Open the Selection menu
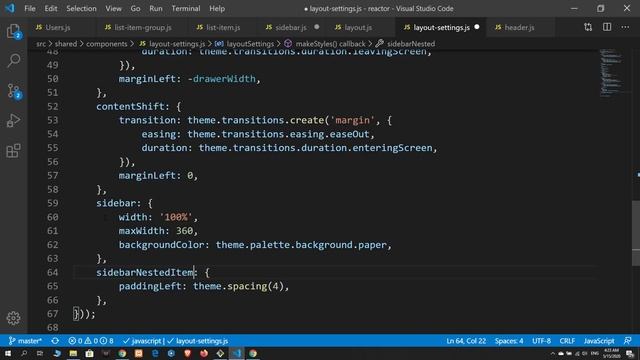 (x=81, y=8)
